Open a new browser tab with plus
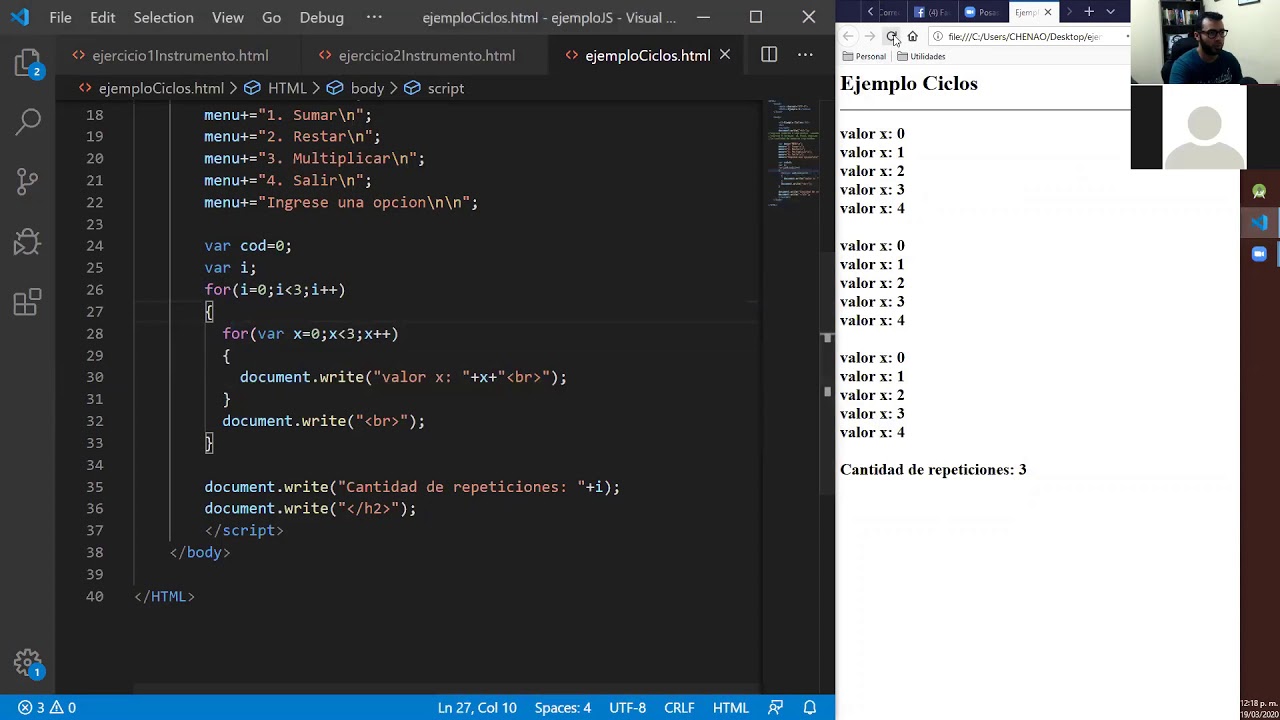This screenshot has height=720, width=1280. 1089,11
